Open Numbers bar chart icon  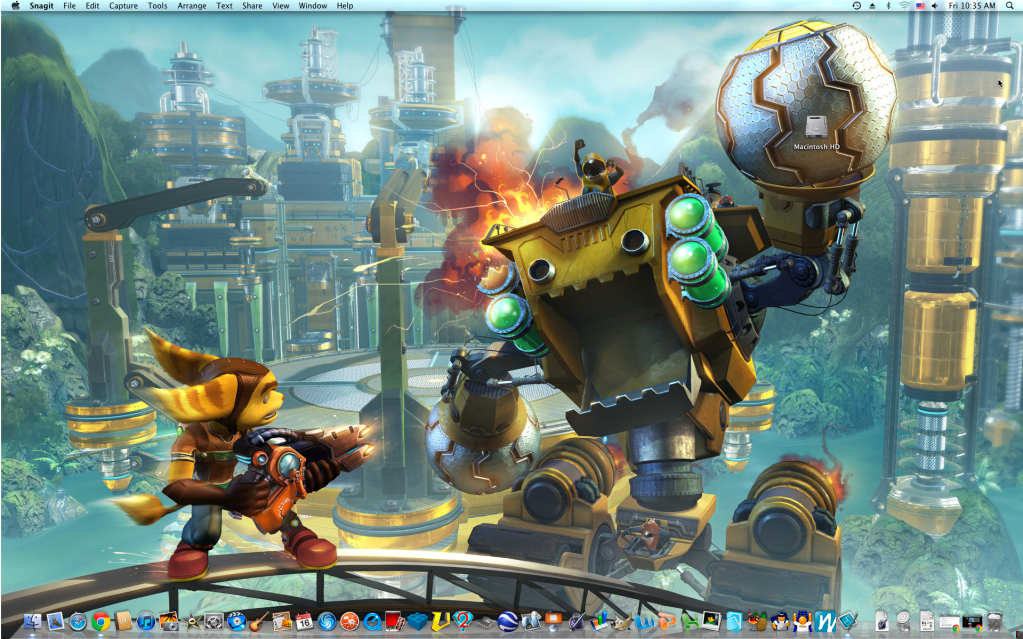(x=599, y=621)
